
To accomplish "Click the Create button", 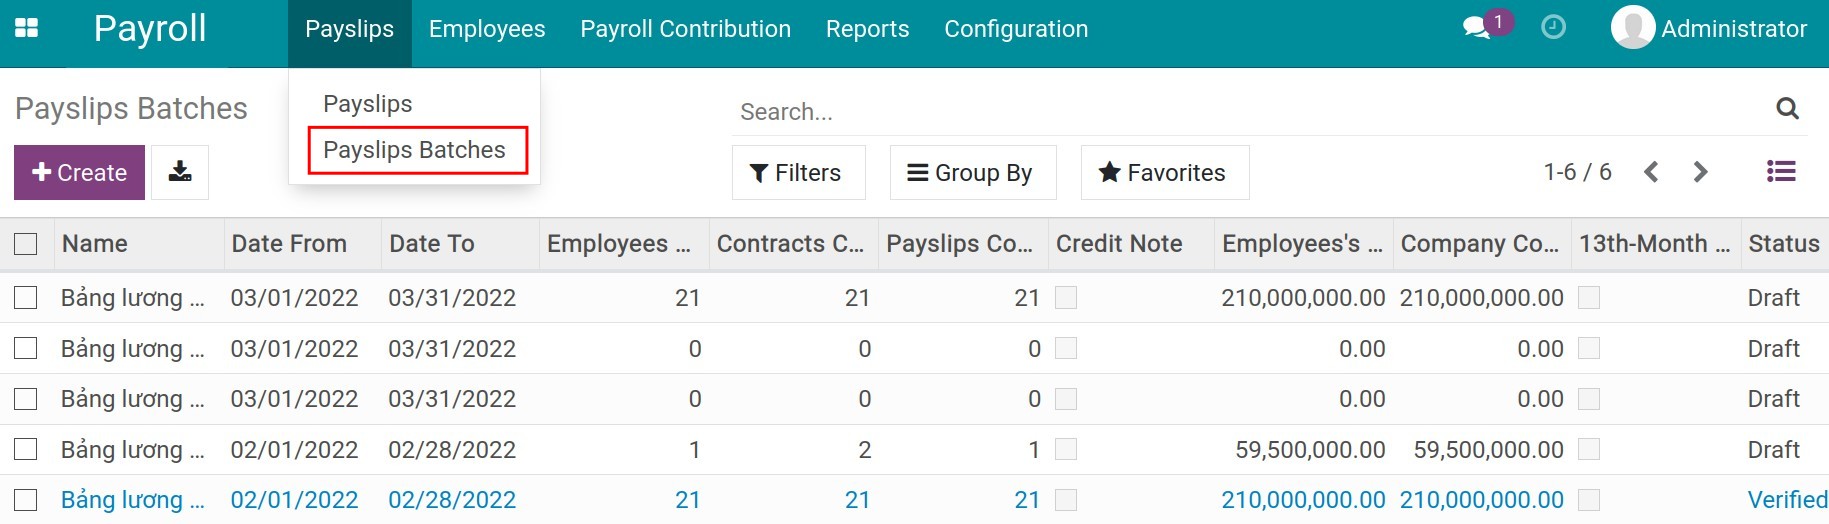I will [79, 172].
